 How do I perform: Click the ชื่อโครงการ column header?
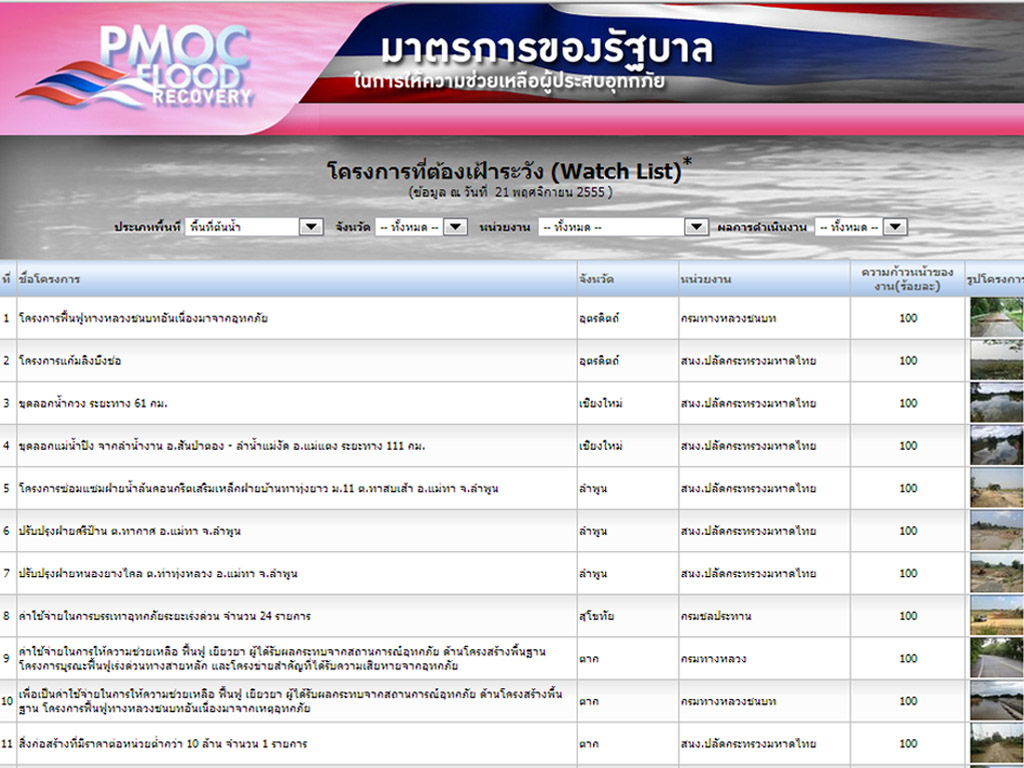(x=50, y=279)
